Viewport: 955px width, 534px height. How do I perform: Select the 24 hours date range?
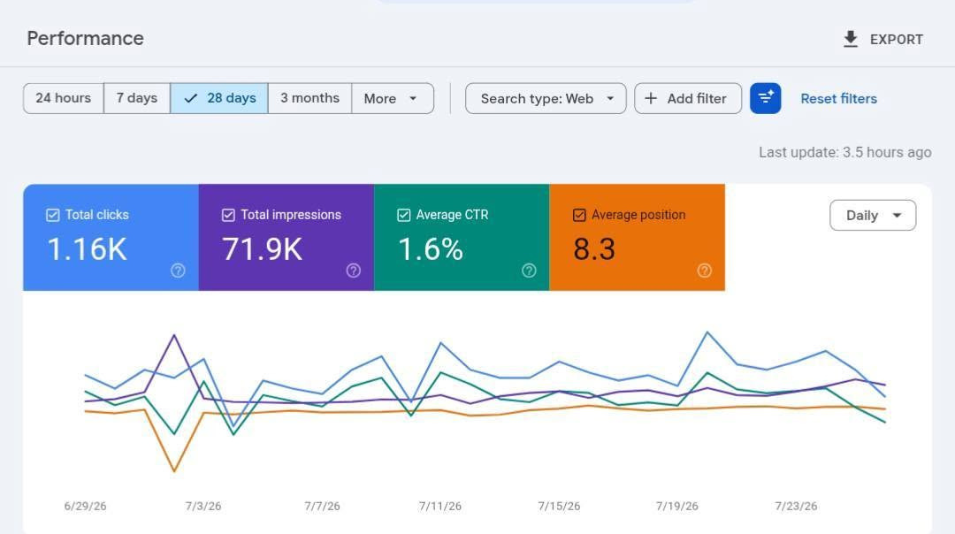pyautogui.click(x=63, y=98)
